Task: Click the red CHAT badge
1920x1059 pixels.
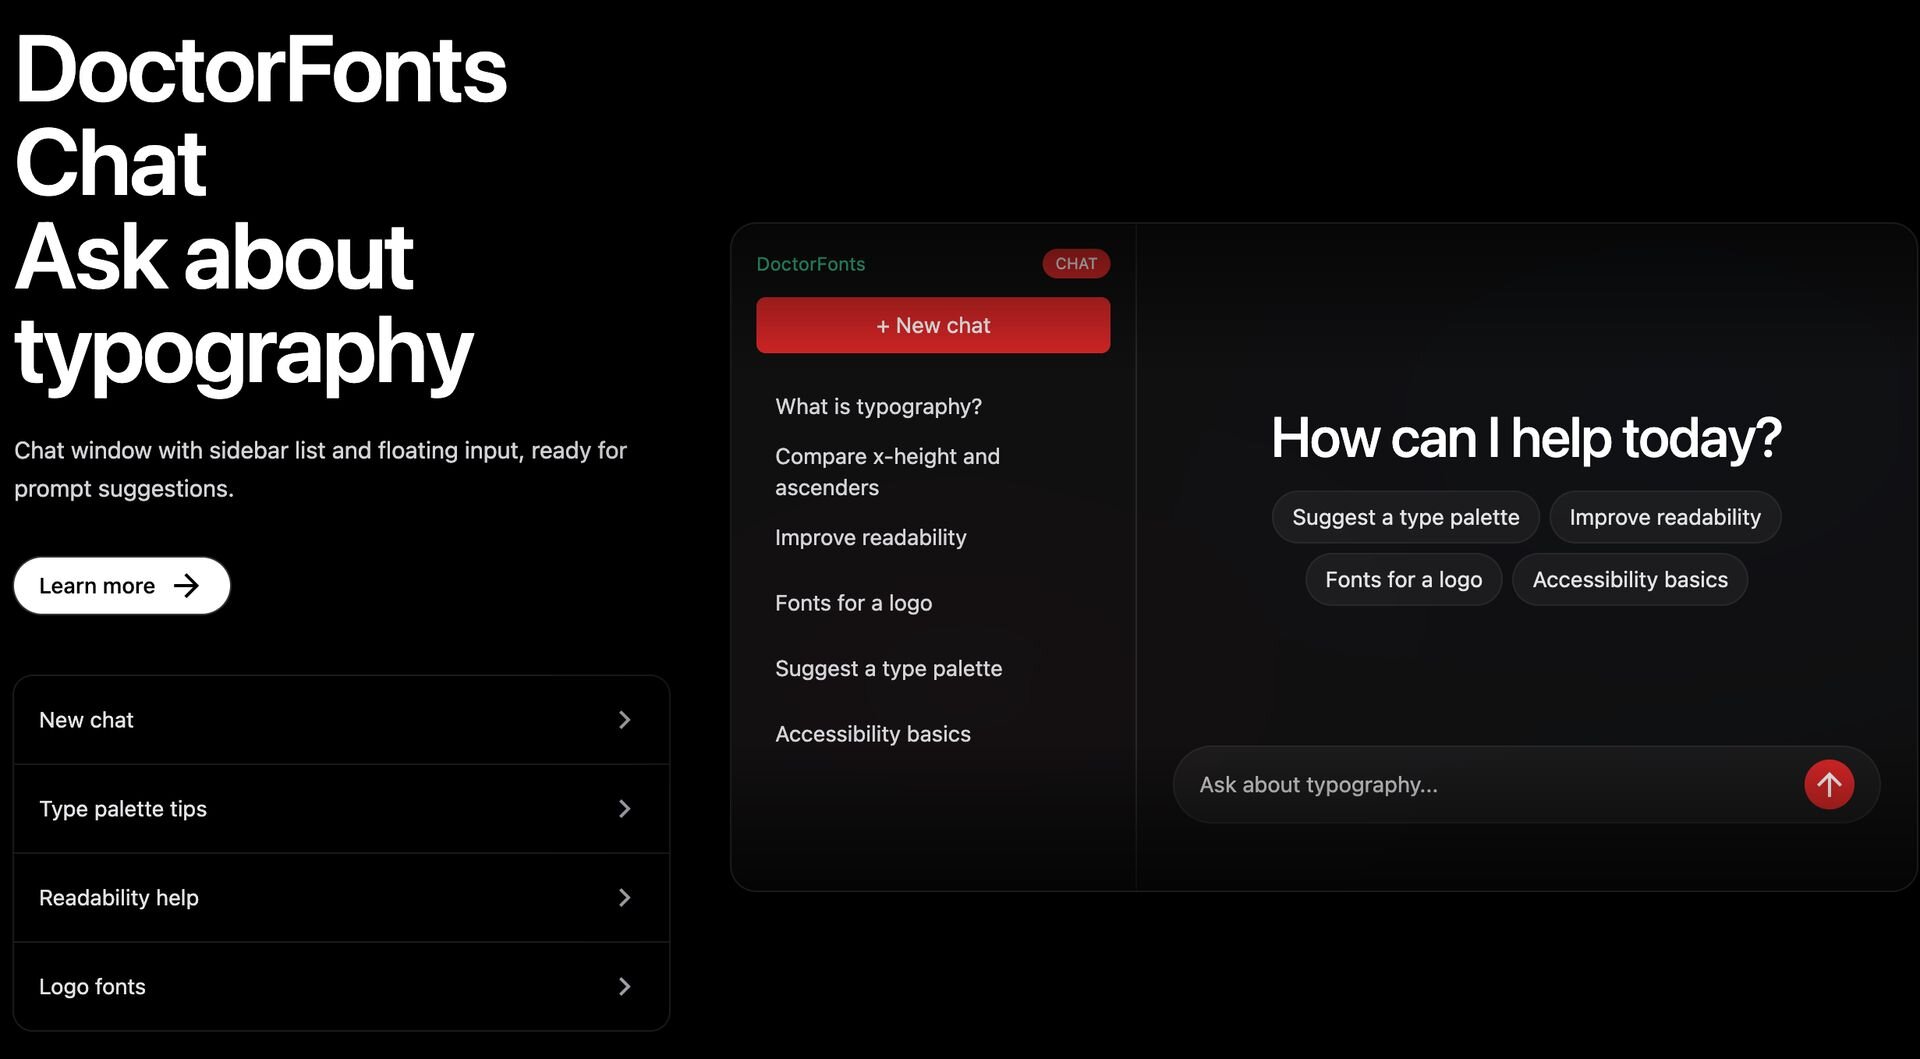Action: 1075,264
